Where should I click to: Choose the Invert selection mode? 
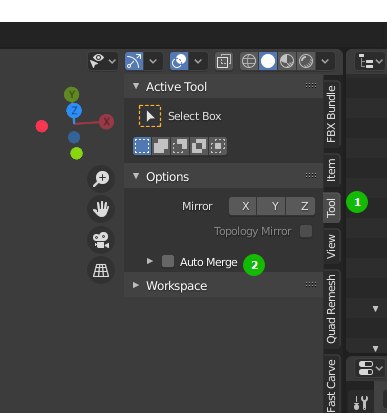(199, 146)
